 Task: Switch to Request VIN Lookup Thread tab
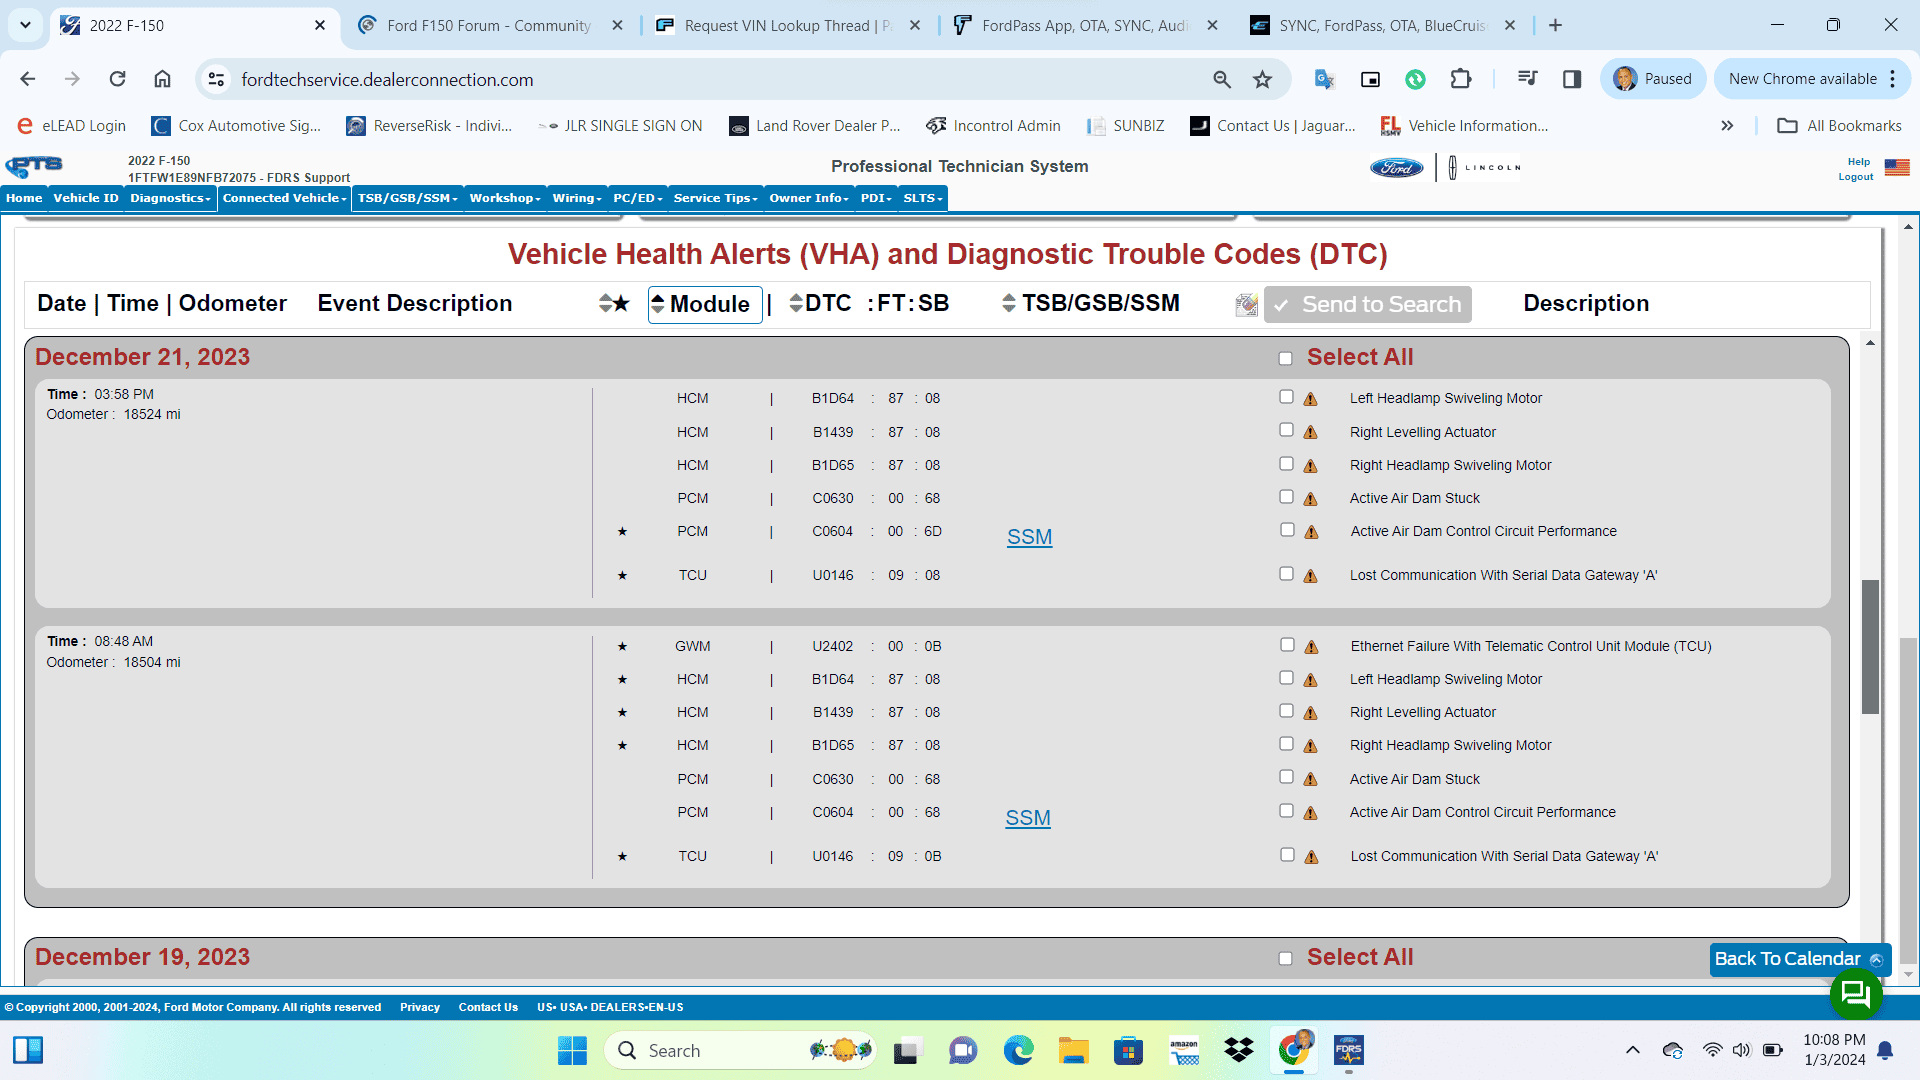788,26
